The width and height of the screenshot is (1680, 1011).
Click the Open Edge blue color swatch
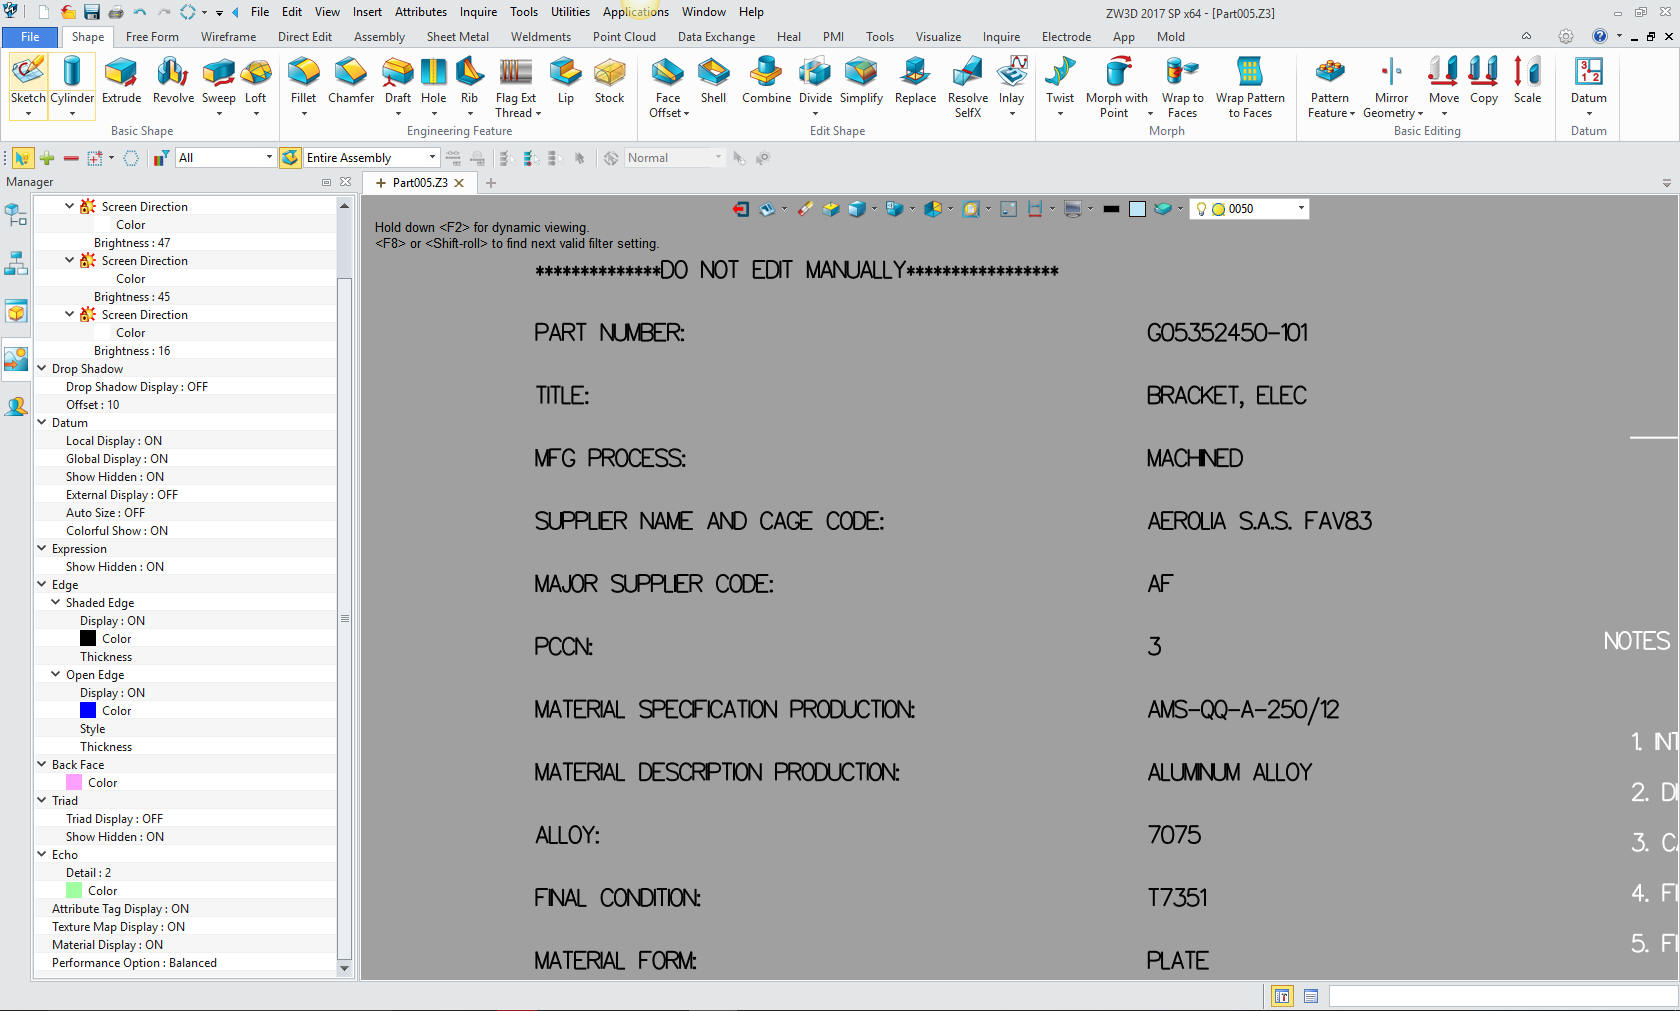(x=88, y=710)
